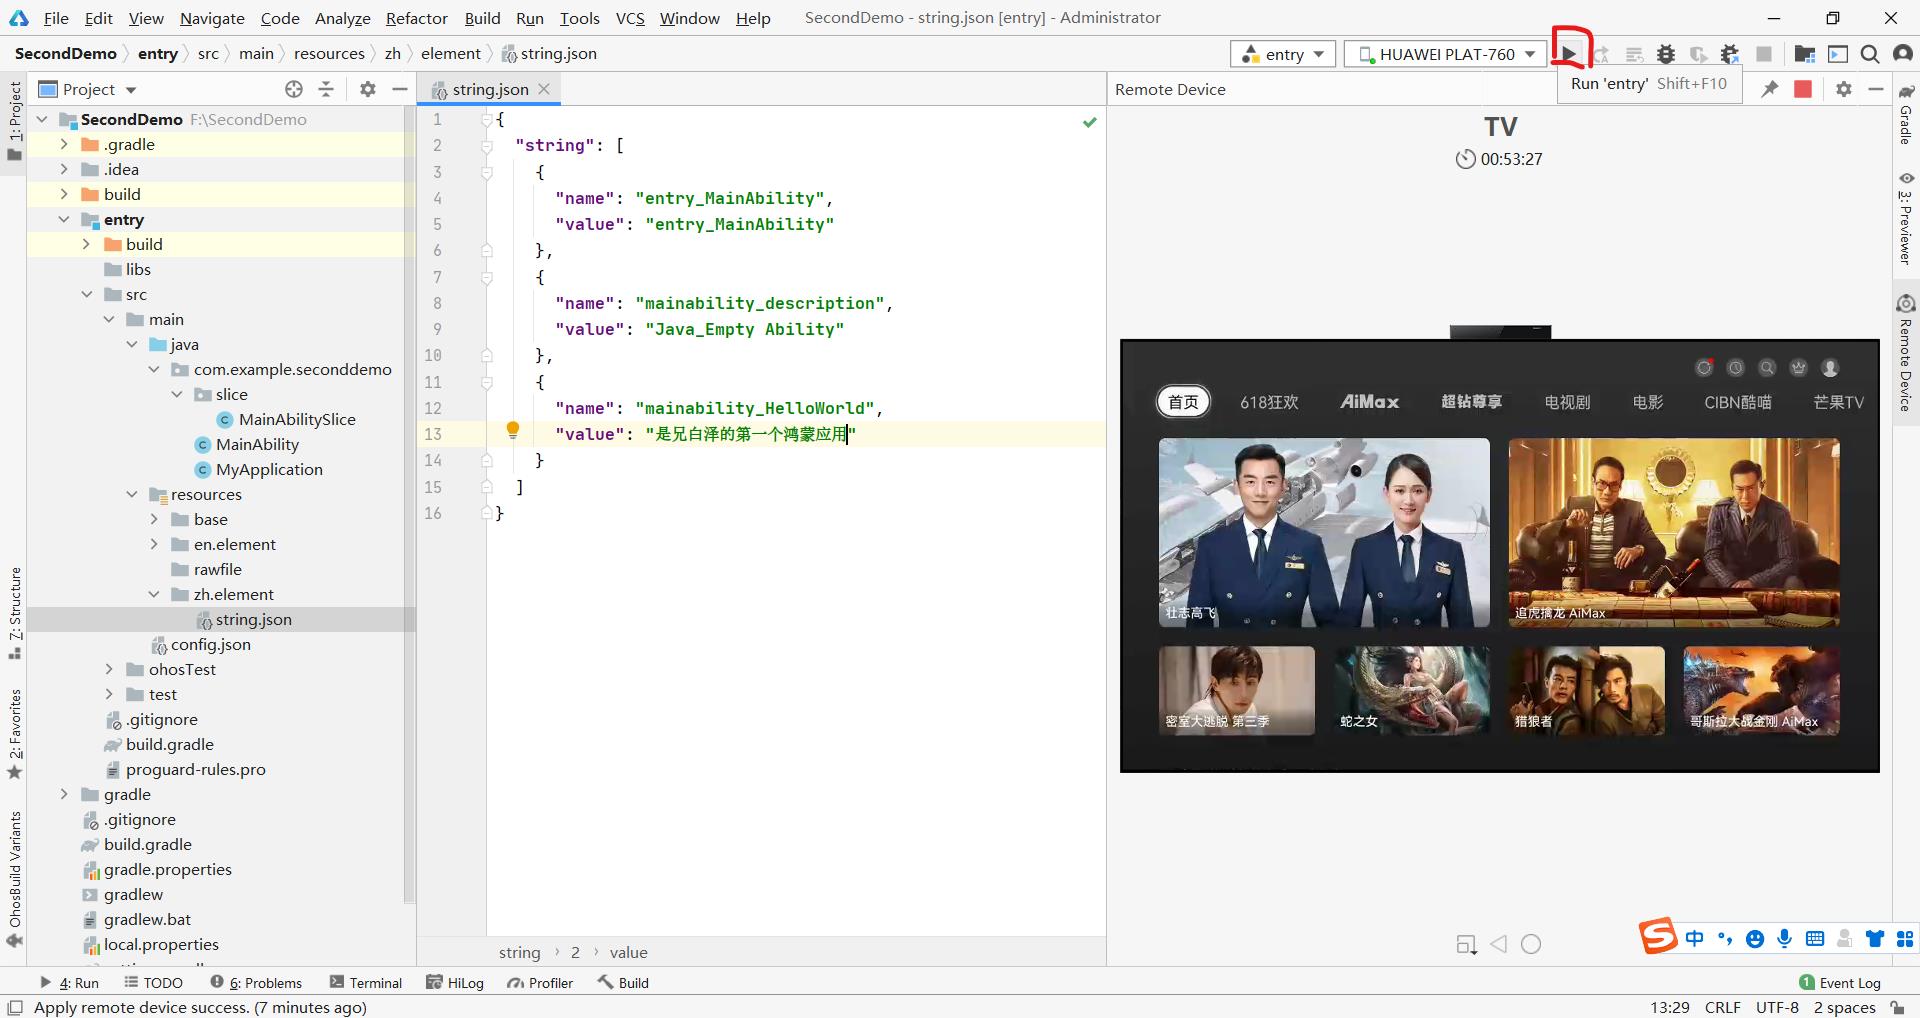Hide the Project tool window
1920x1018 pixels.
click(x=400, y=89)
